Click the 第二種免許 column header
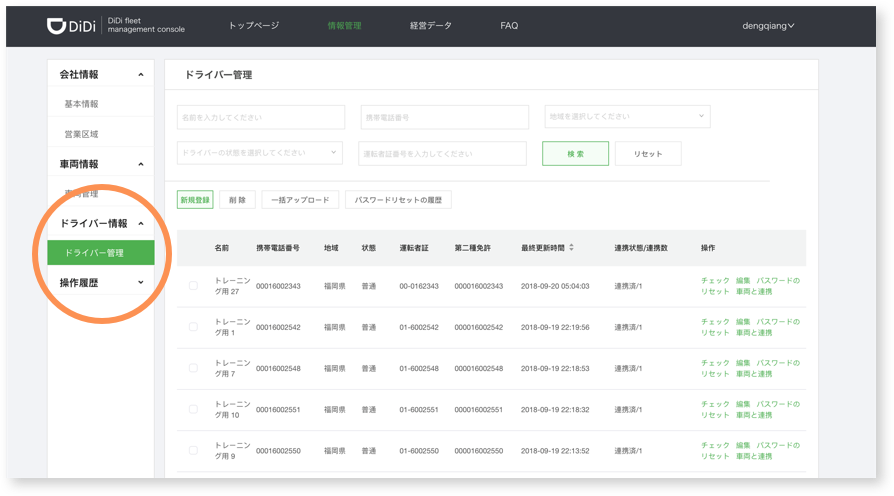Screen dimensions: 894x496 473,248
